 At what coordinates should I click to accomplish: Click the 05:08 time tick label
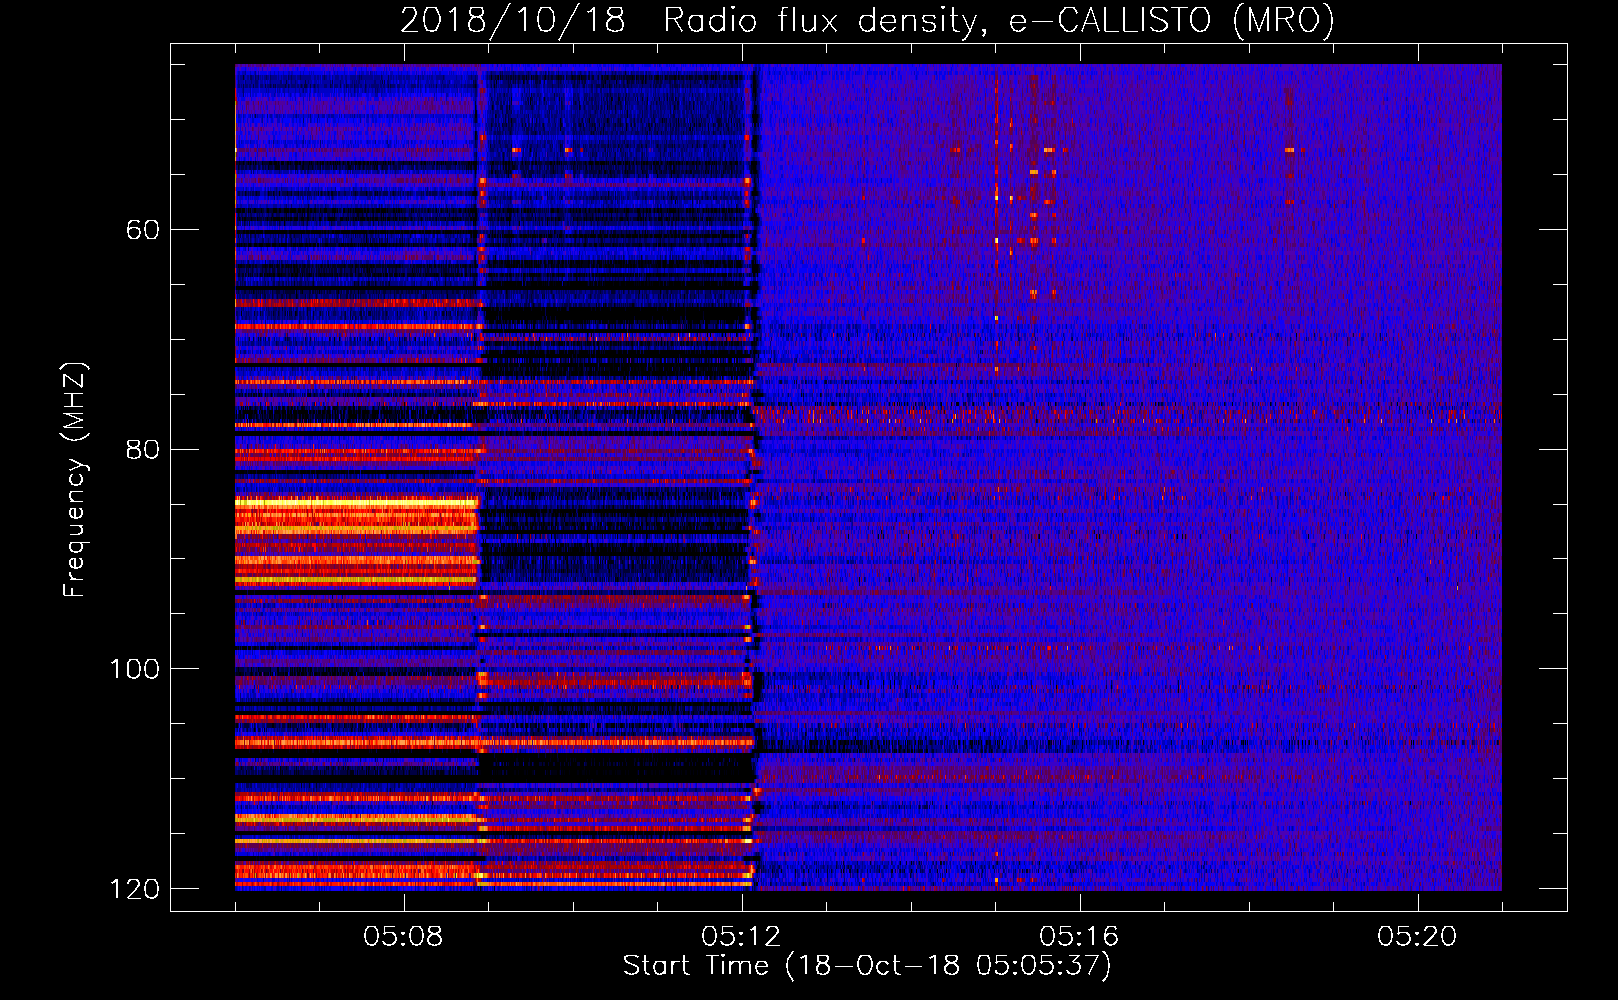click(404, 937)
